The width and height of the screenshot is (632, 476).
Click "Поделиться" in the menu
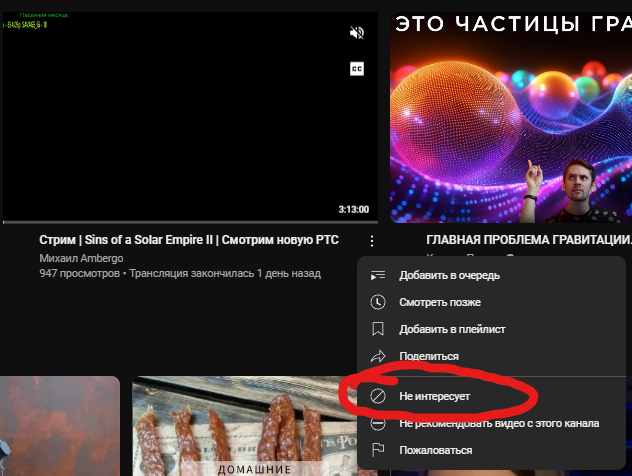[491, 356]
